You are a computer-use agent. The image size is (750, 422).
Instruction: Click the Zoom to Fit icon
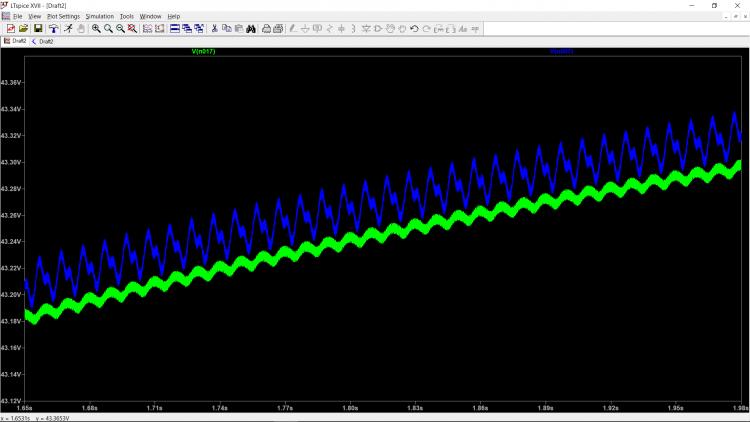tap(132, 28)
